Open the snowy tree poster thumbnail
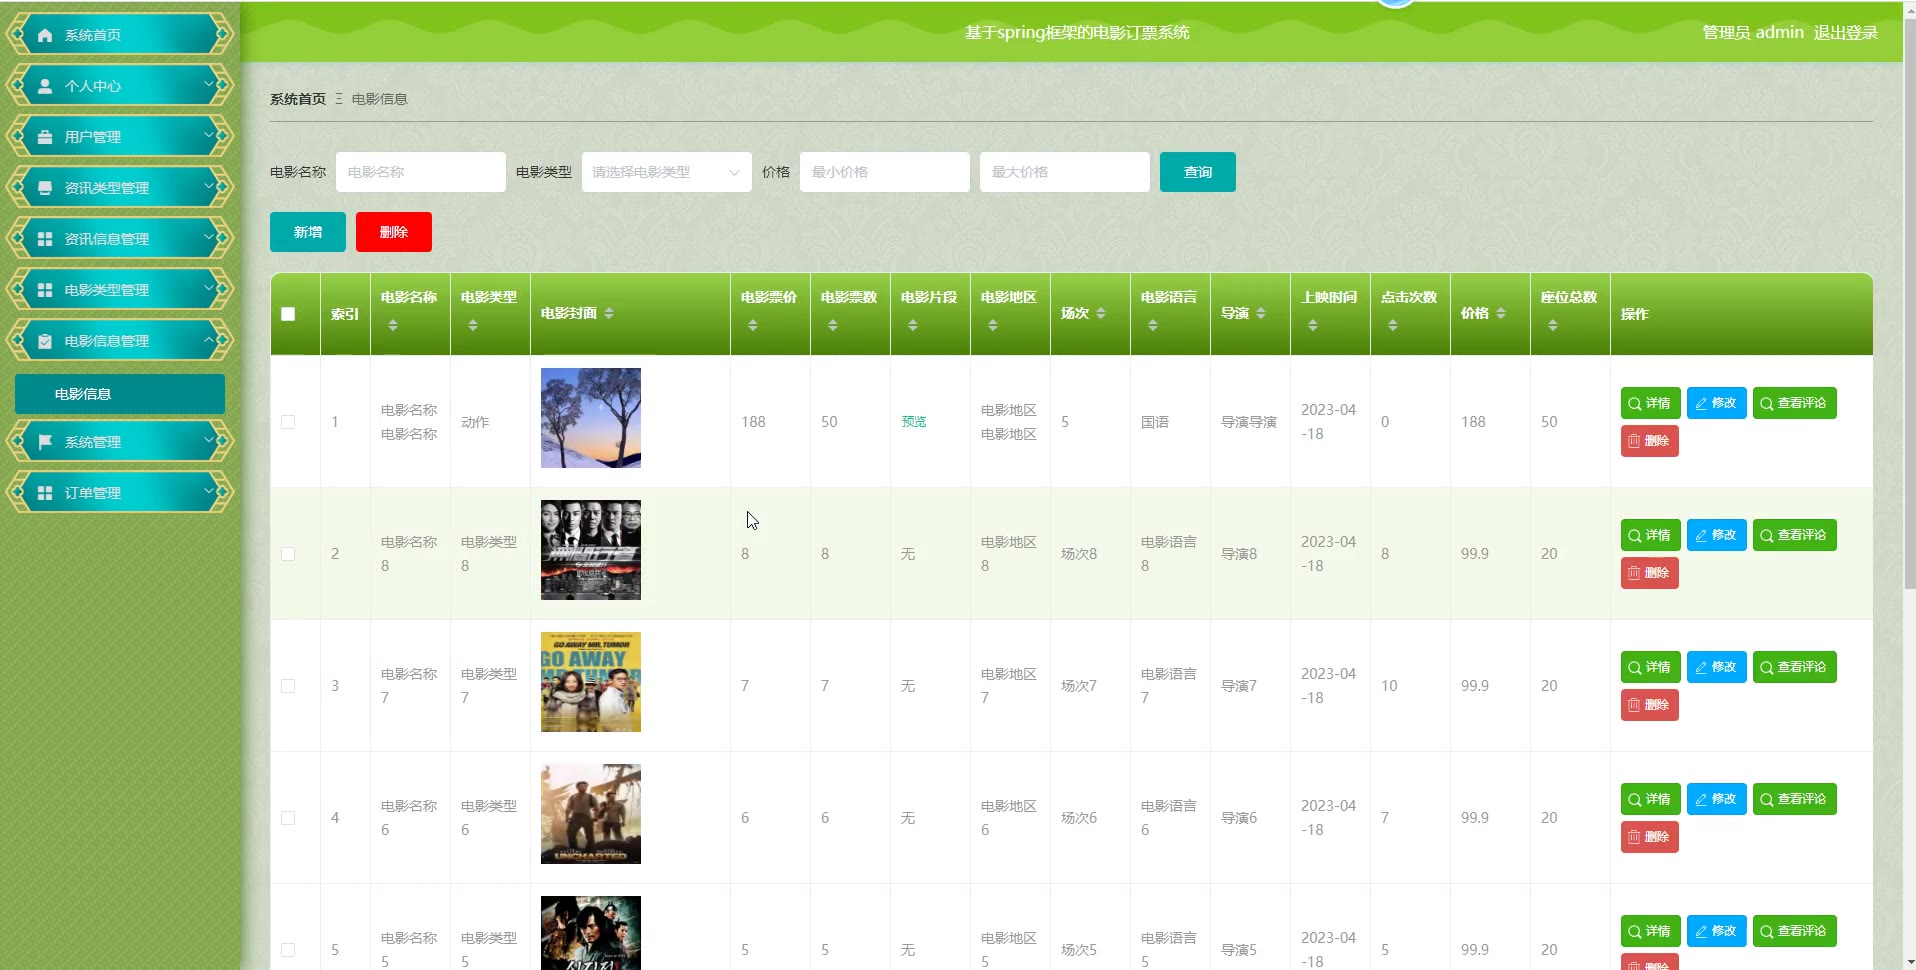 (x=591, y=418)
